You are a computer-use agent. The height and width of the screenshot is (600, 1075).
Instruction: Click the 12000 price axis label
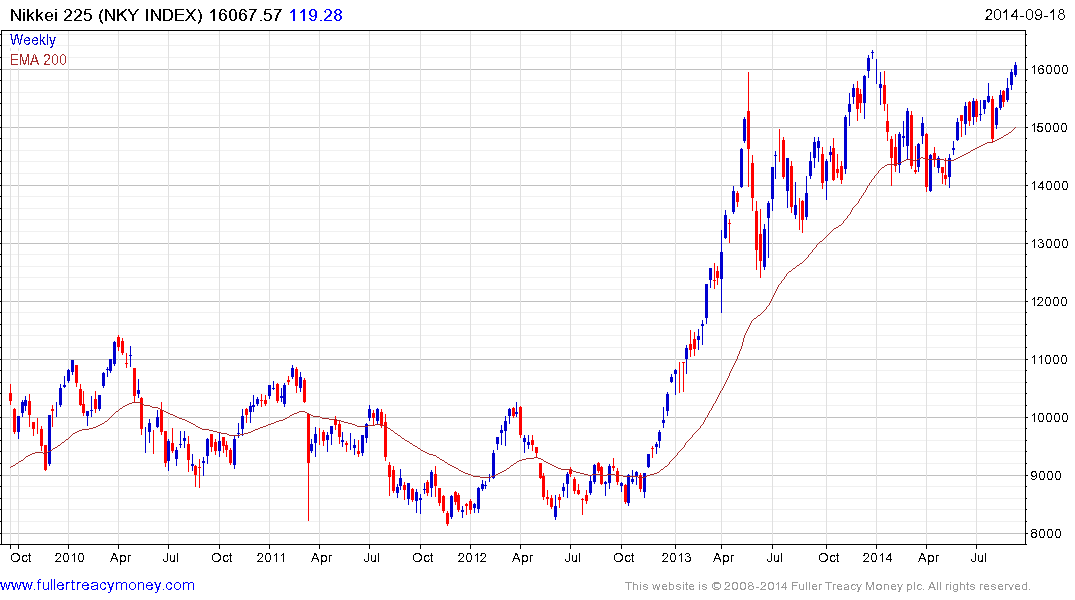(x=1049, y=302)
